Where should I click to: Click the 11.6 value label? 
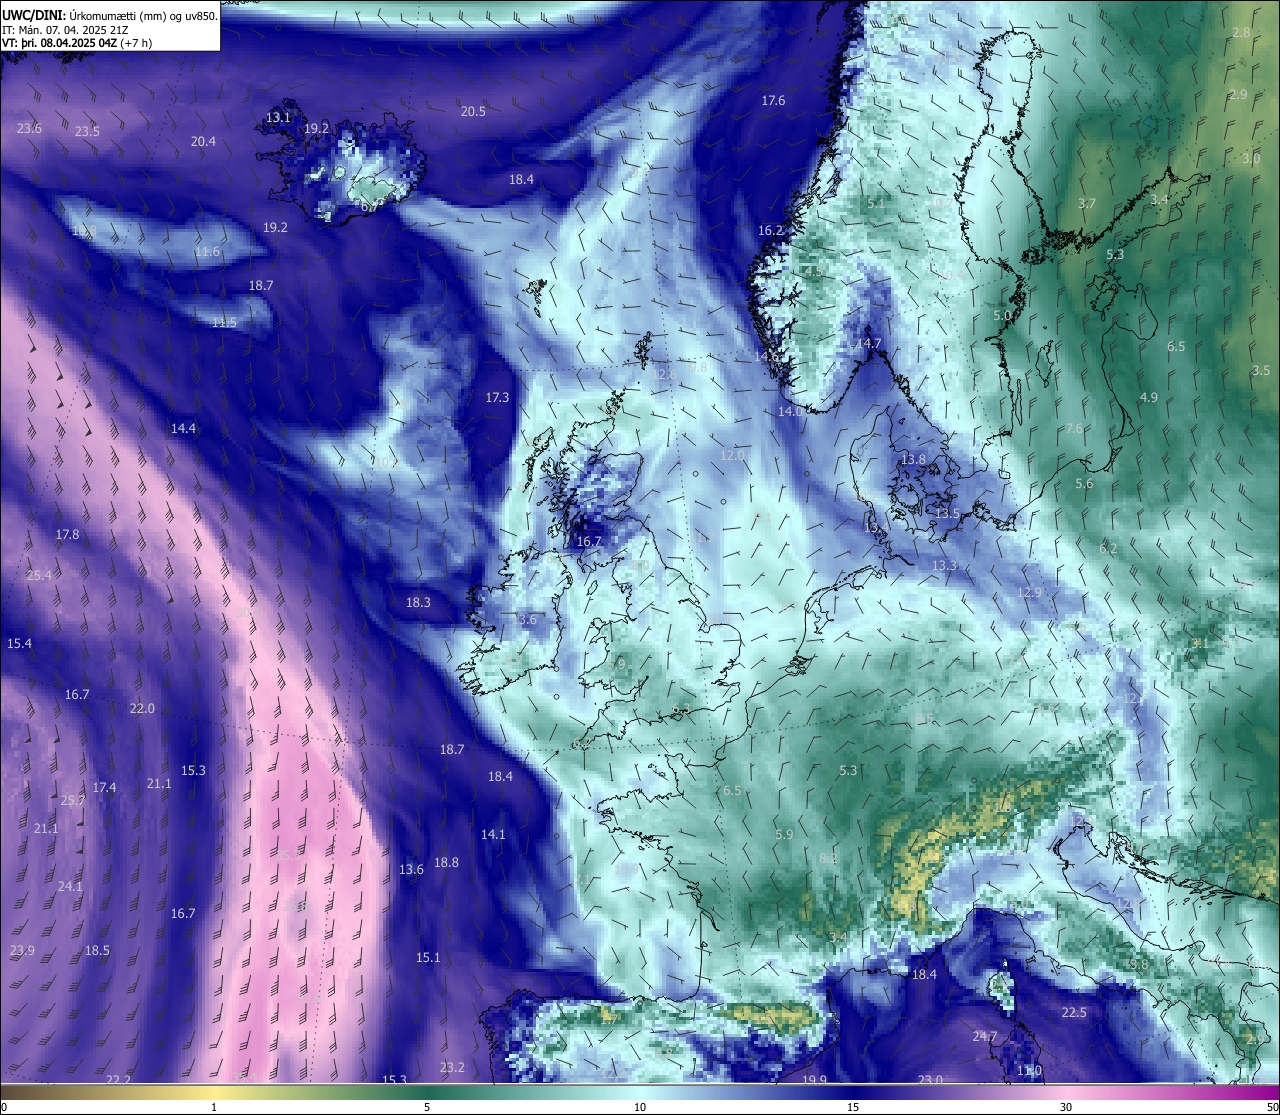click(207, 252)
